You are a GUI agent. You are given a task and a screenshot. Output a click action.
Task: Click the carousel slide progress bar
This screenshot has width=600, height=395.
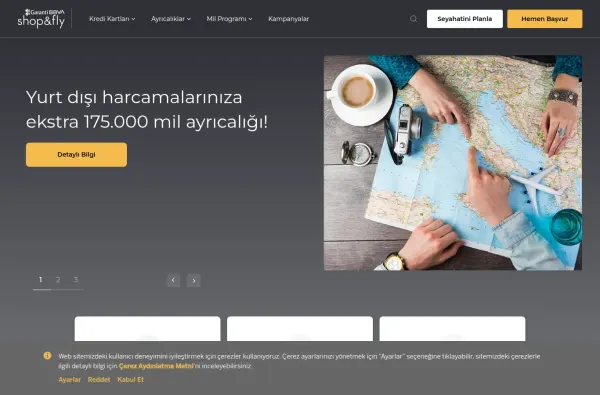tap(58, 290)
